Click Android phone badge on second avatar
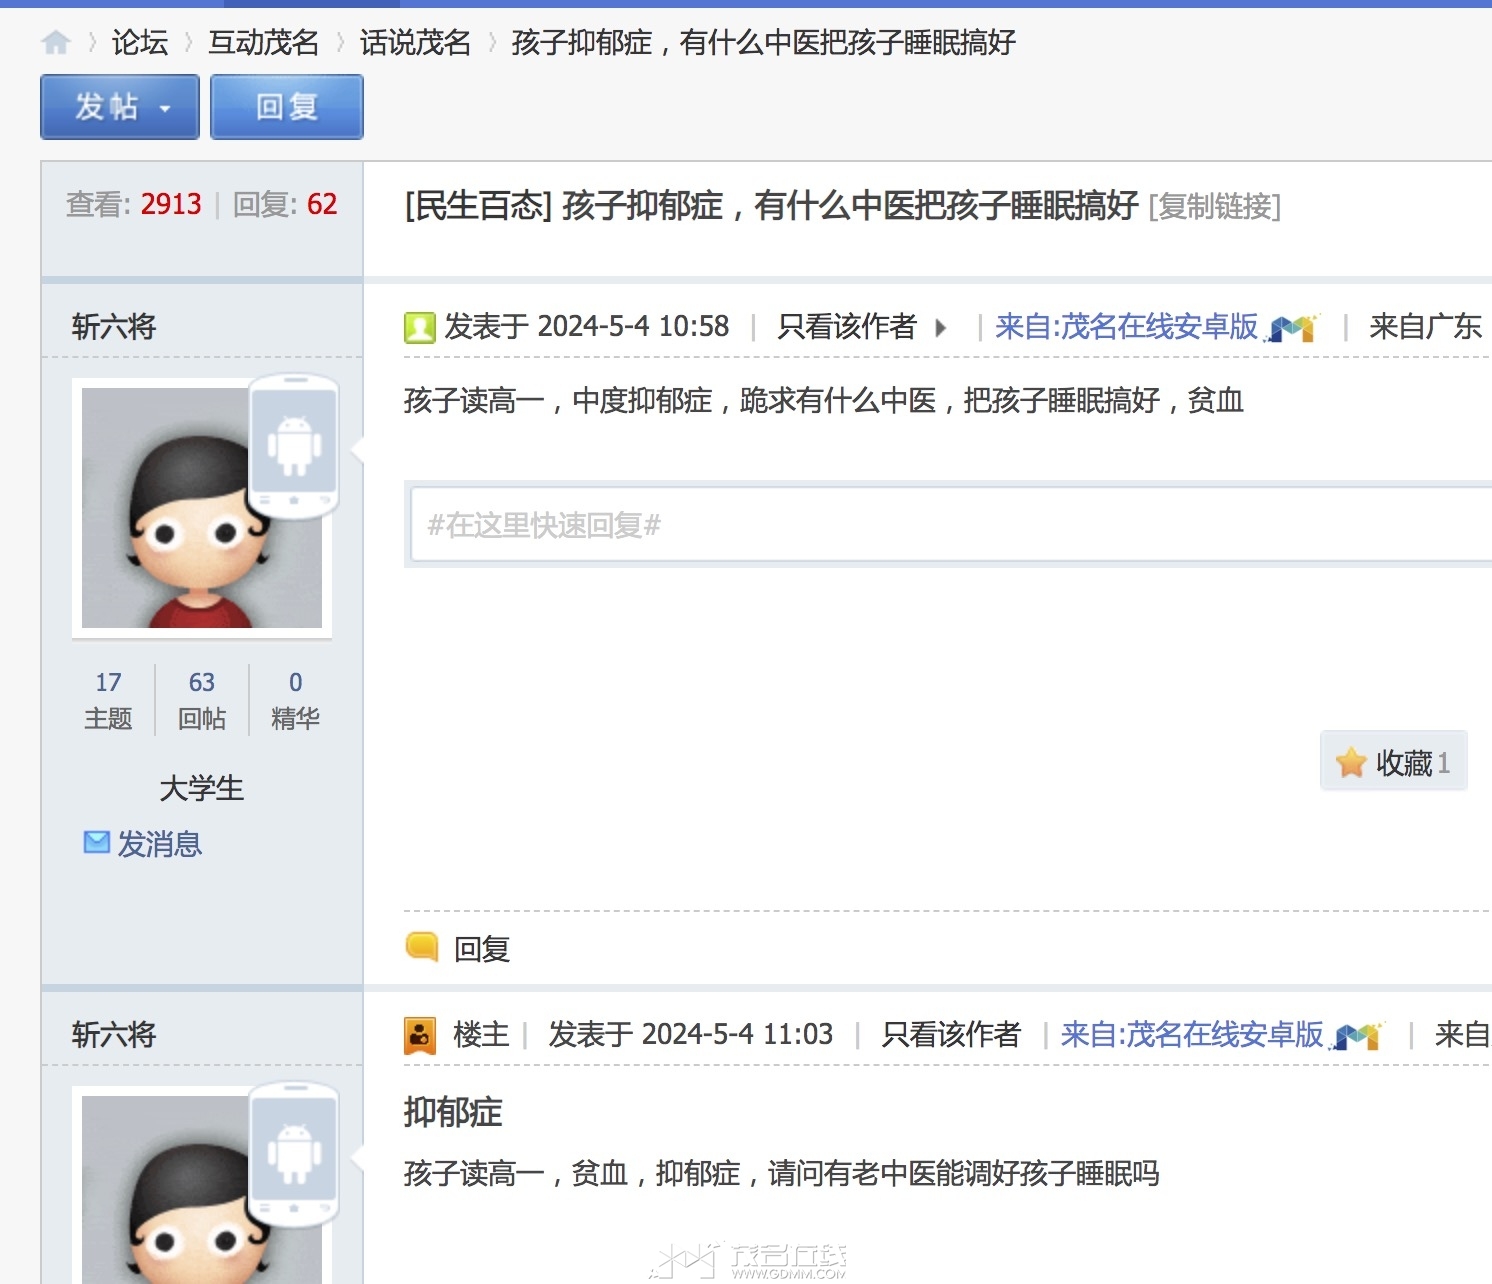The height and width of the screenshot is (1284, 1492). (294, 1154)
